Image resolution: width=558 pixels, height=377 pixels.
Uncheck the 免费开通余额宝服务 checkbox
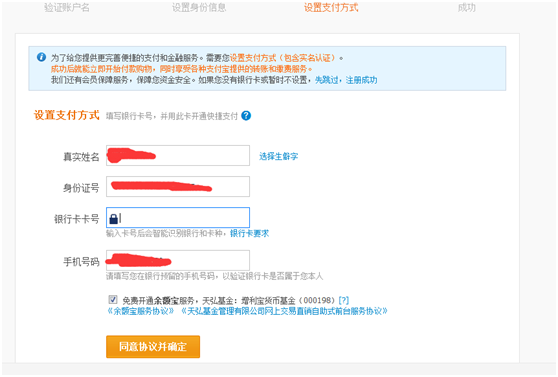[113, 299]
